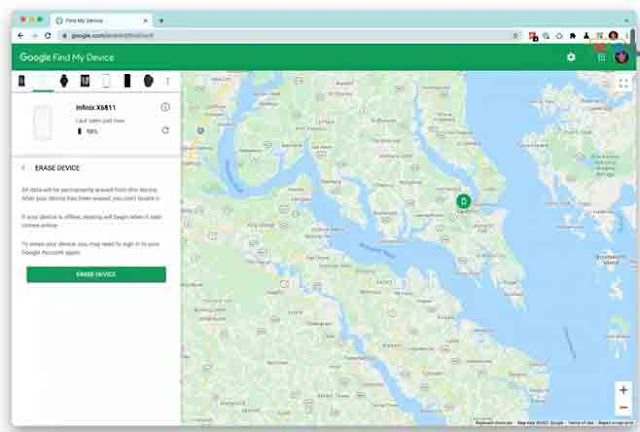Image resolution: width=640 pixels, height=432 pixels.
Task: Click the device thumbnail image
Action: (x=43, y=122)
